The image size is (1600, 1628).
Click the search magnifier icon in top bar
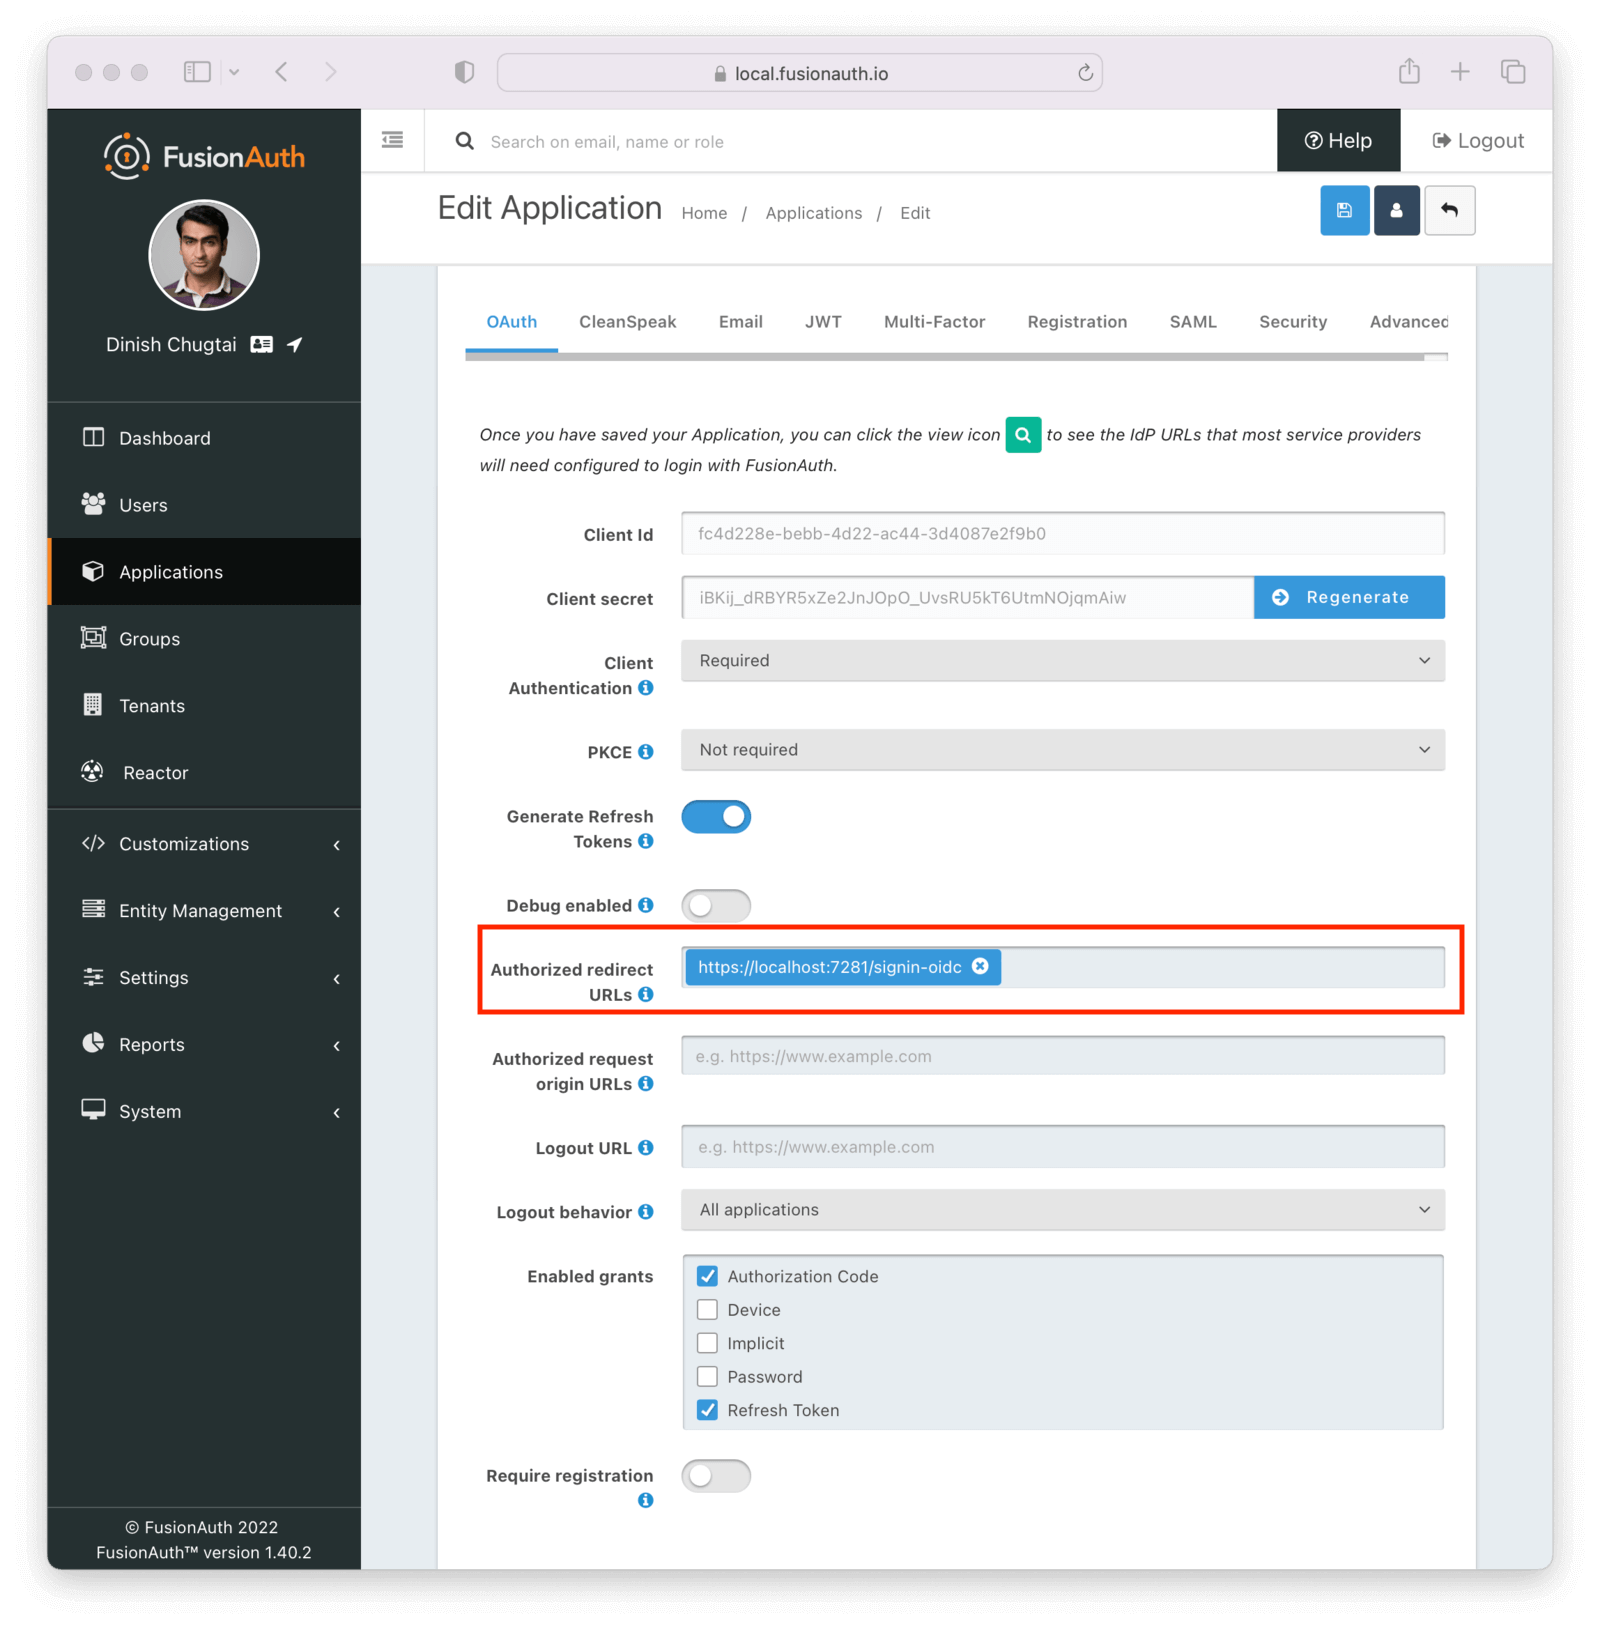point(465,141)
